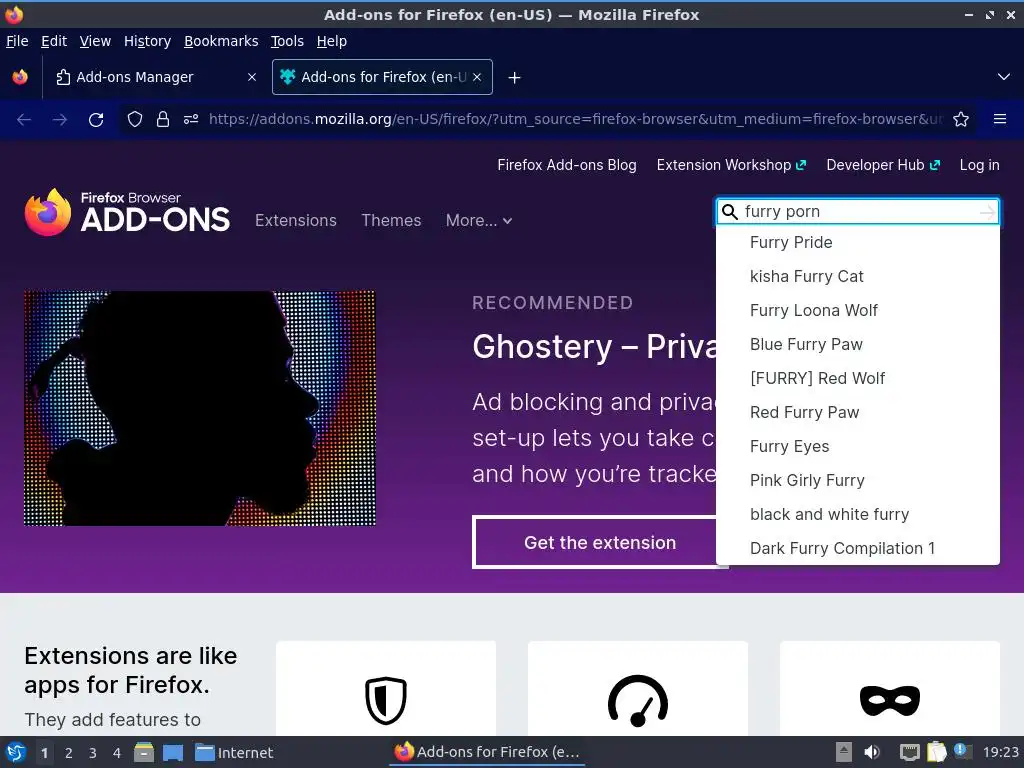The height and width of the screenshot is (768, 1024).
Task: Open the network tray icon
Action: [909, 752]
